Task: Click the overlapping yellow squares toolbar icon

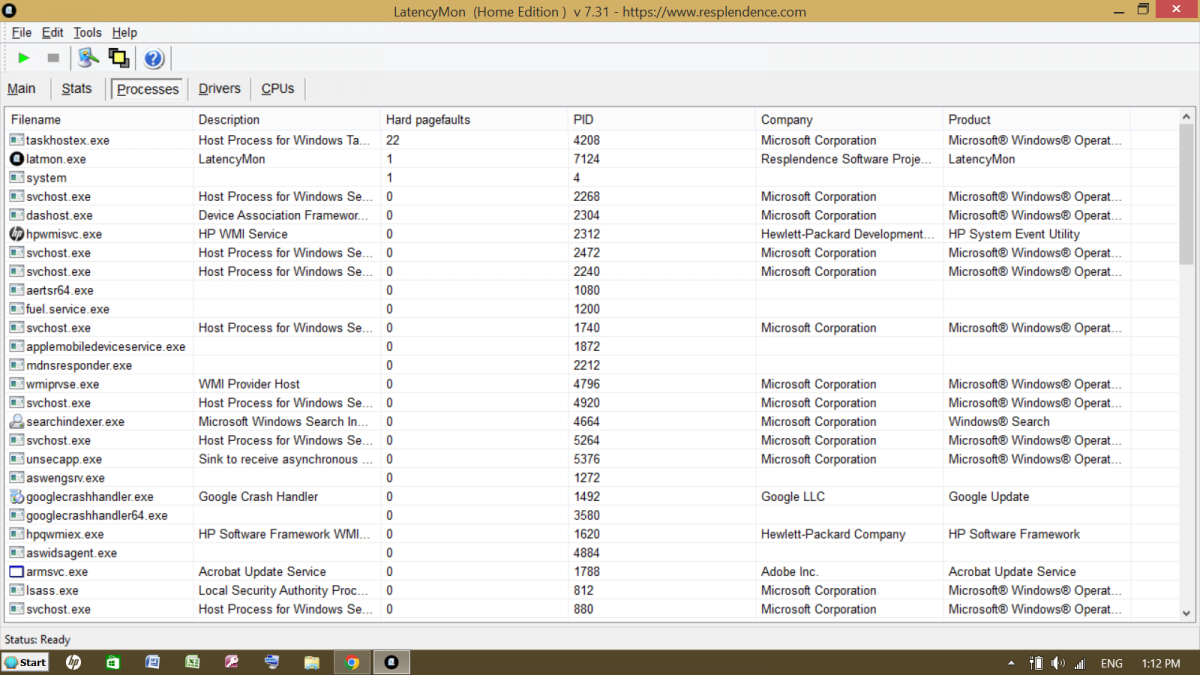Action: coord(119,58)
